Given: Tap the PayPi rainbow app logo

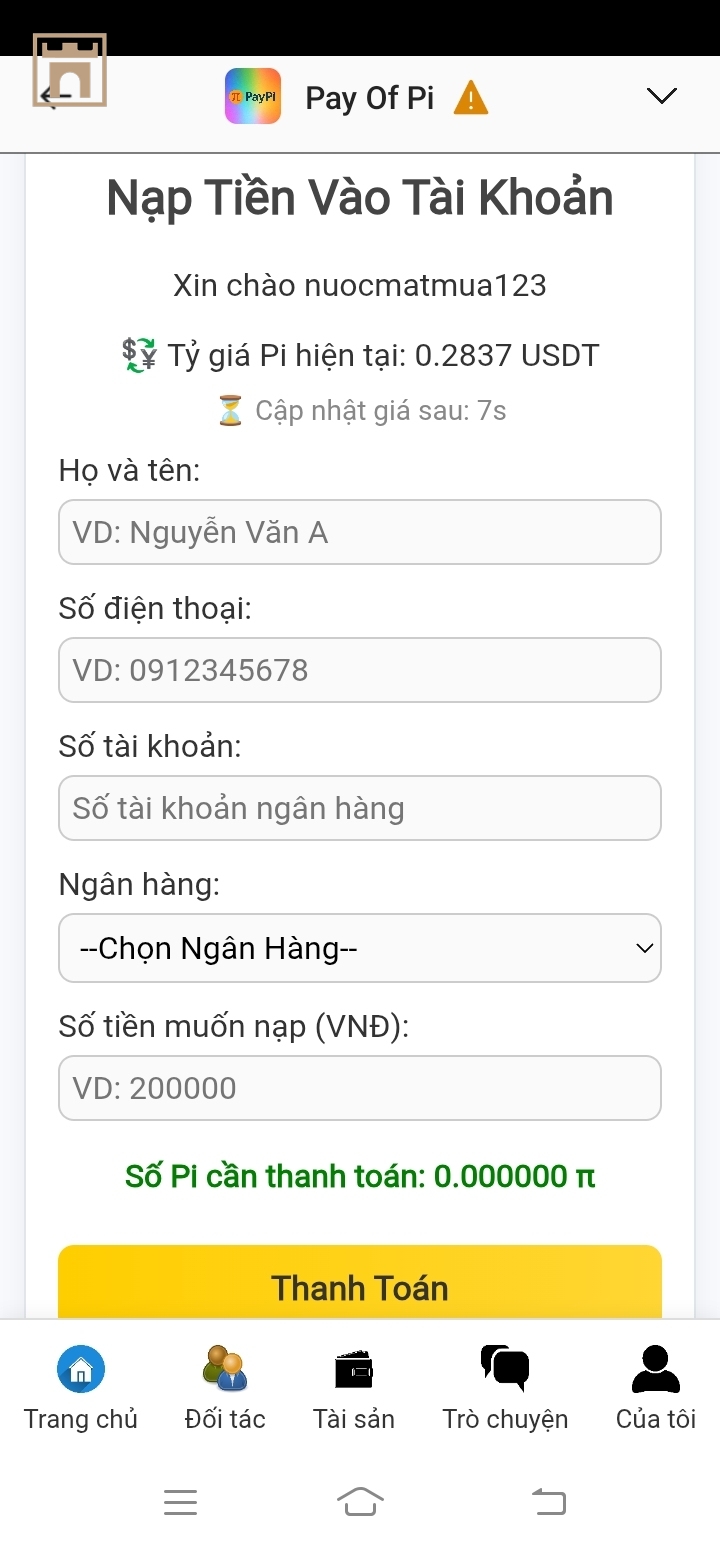Looking at the screenshot, I should click(x=253, y=97).
